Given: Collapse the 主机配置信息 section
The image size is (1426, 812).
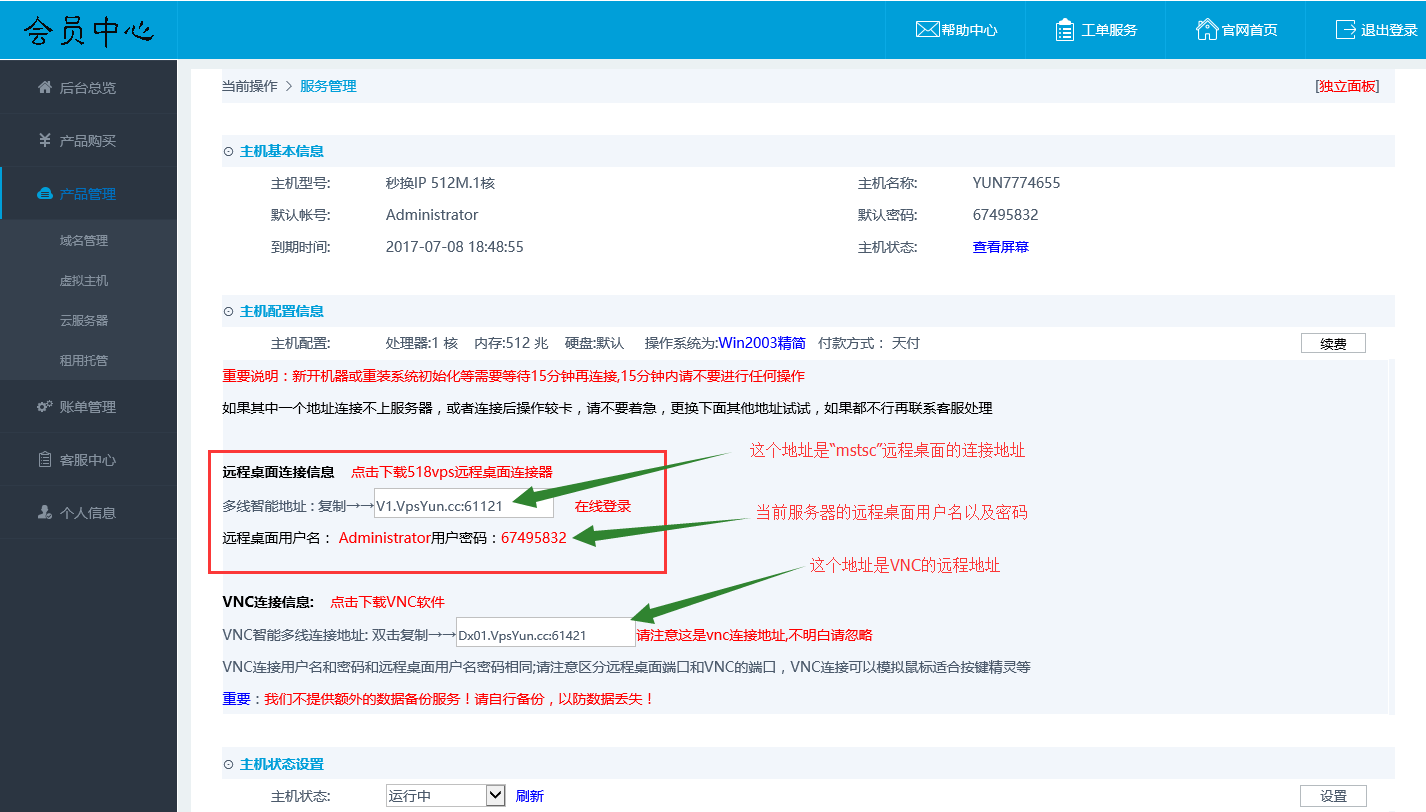Looking at the screenshot, I should coord(229,311).
